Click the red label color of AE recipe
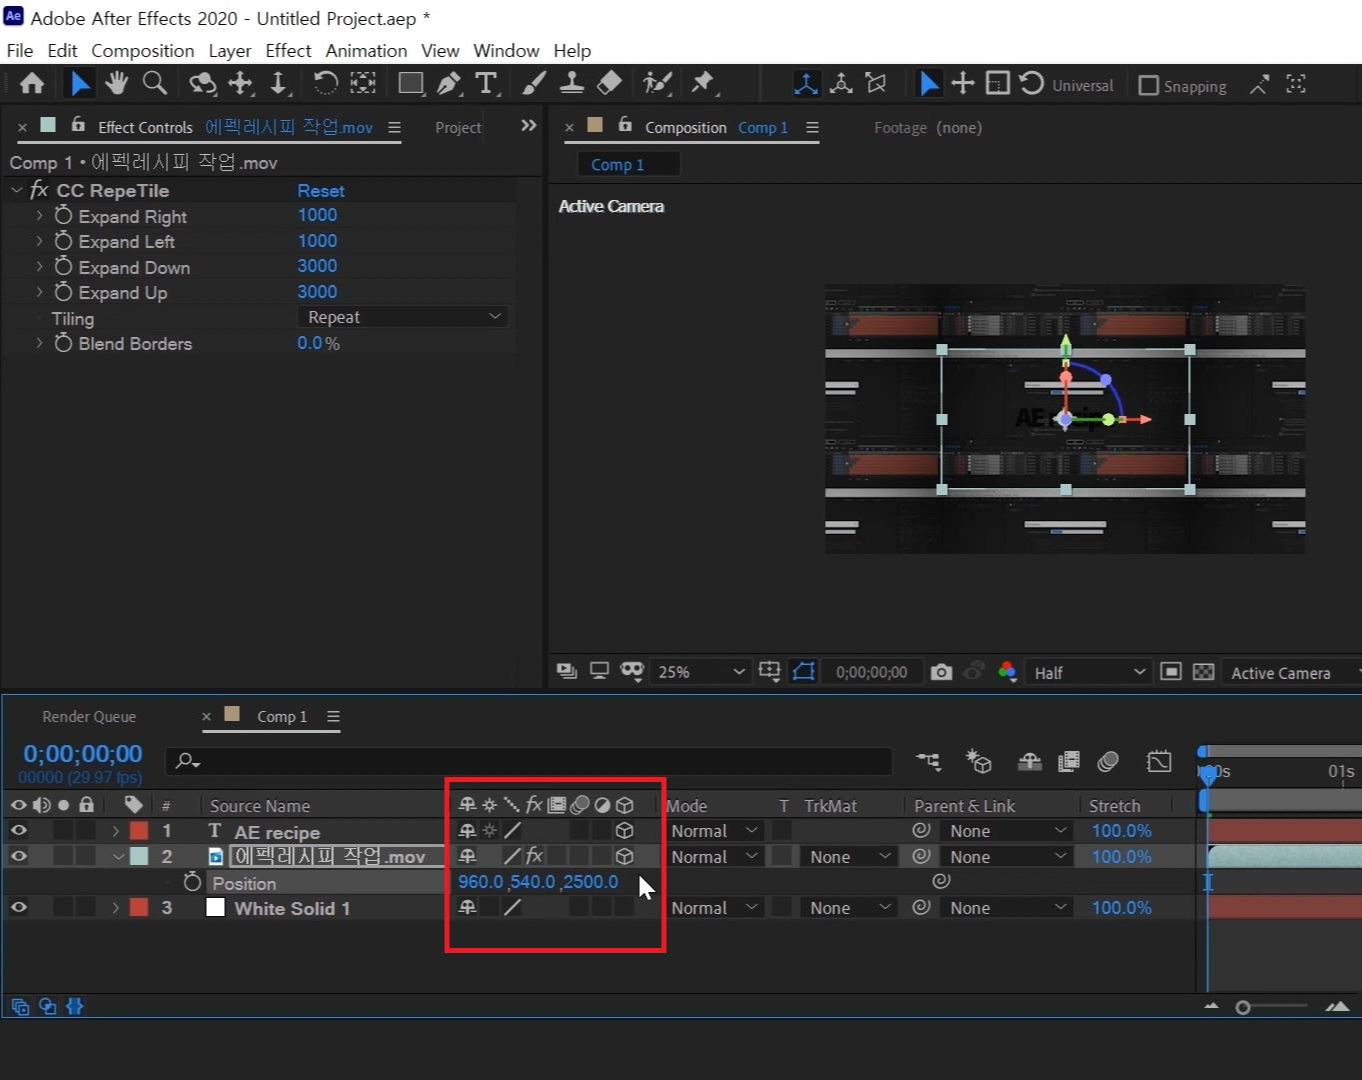 (139, 830)
